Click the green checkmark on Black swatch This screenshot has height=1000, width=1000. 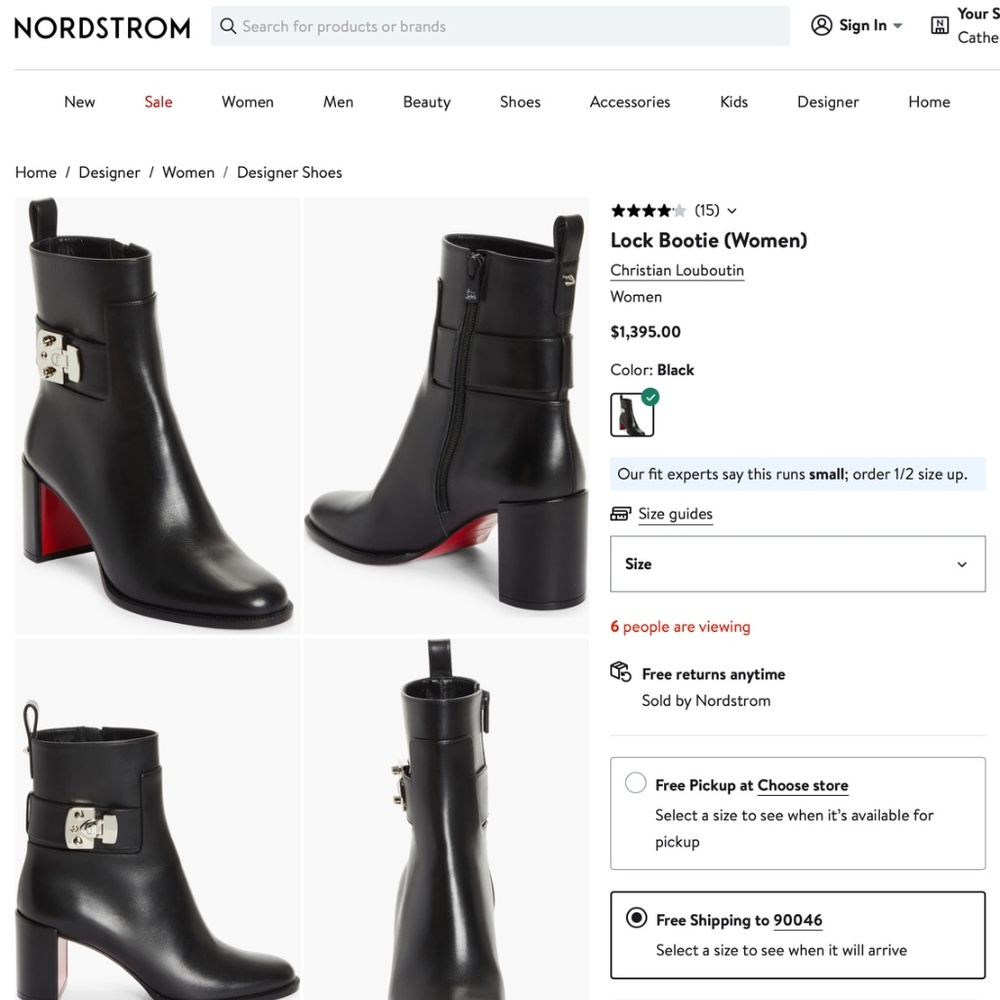pos(650,397)
